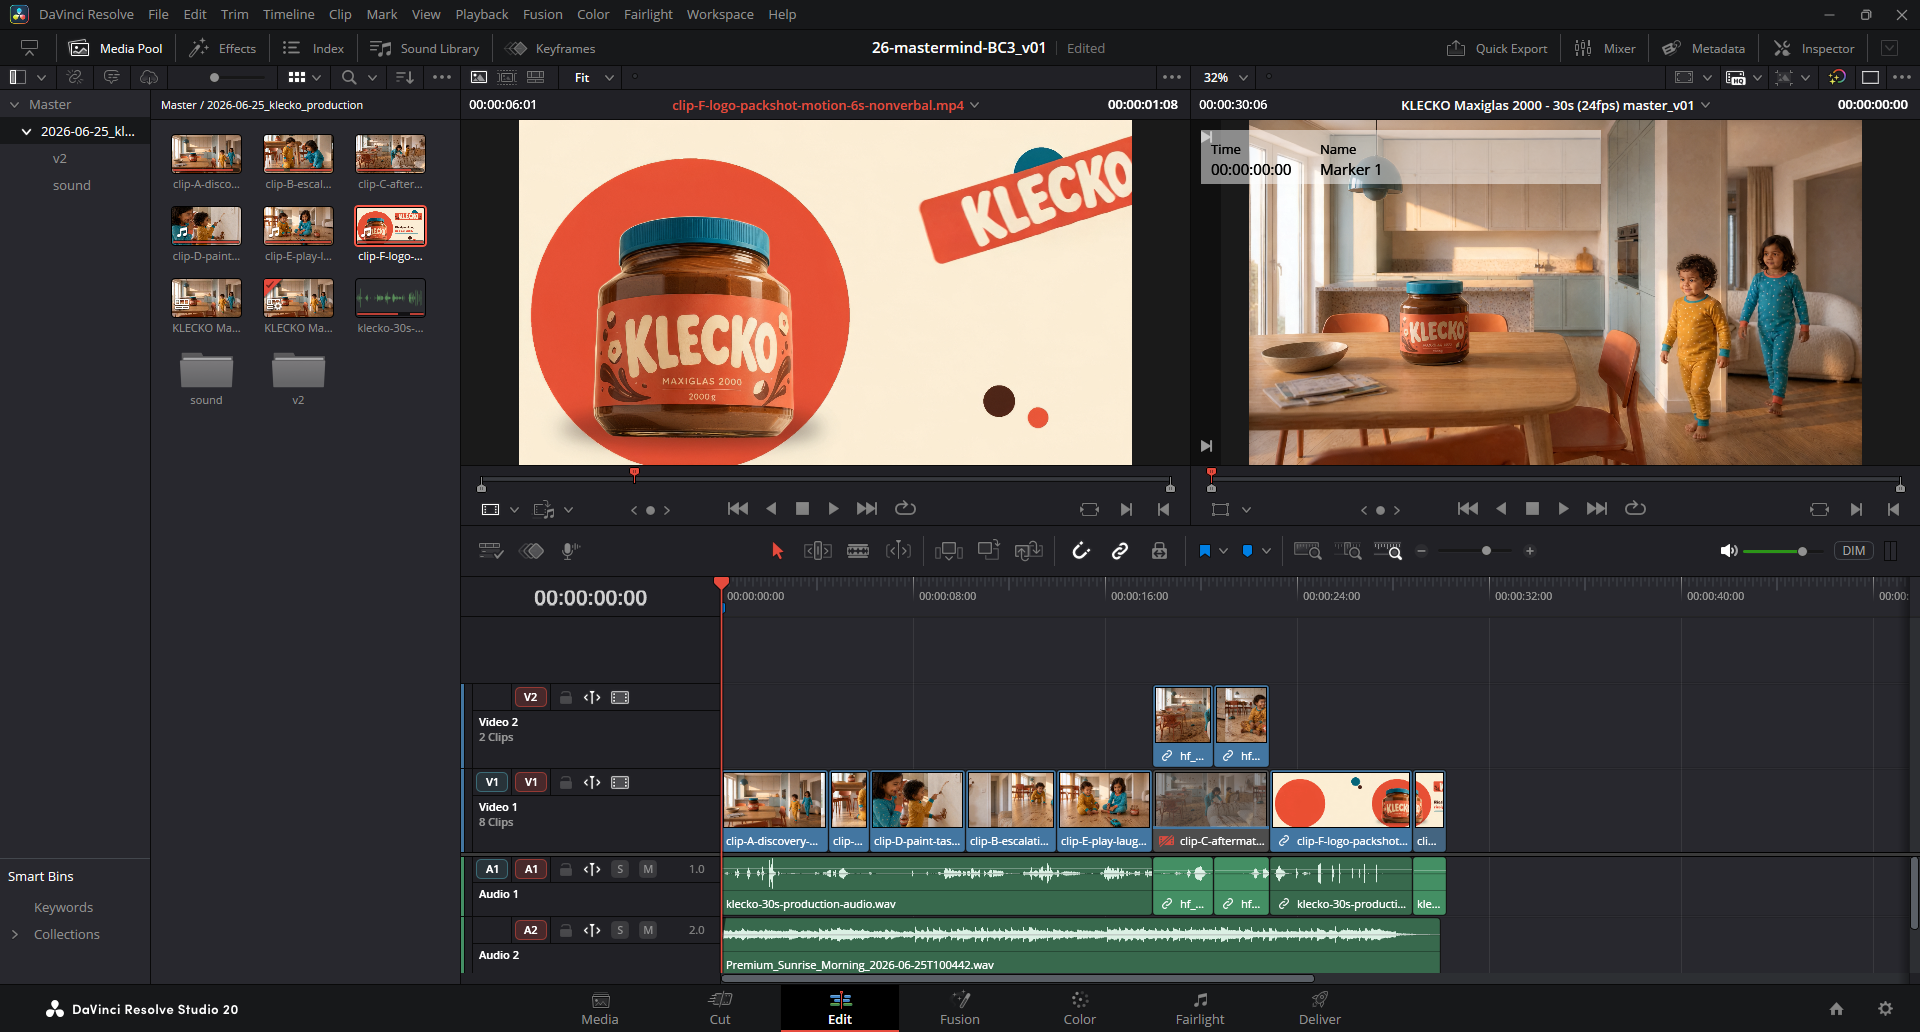Screen dimensions: 1920x1032
Task: Click the Custom Zoom icon
Action: [1388, 551]
